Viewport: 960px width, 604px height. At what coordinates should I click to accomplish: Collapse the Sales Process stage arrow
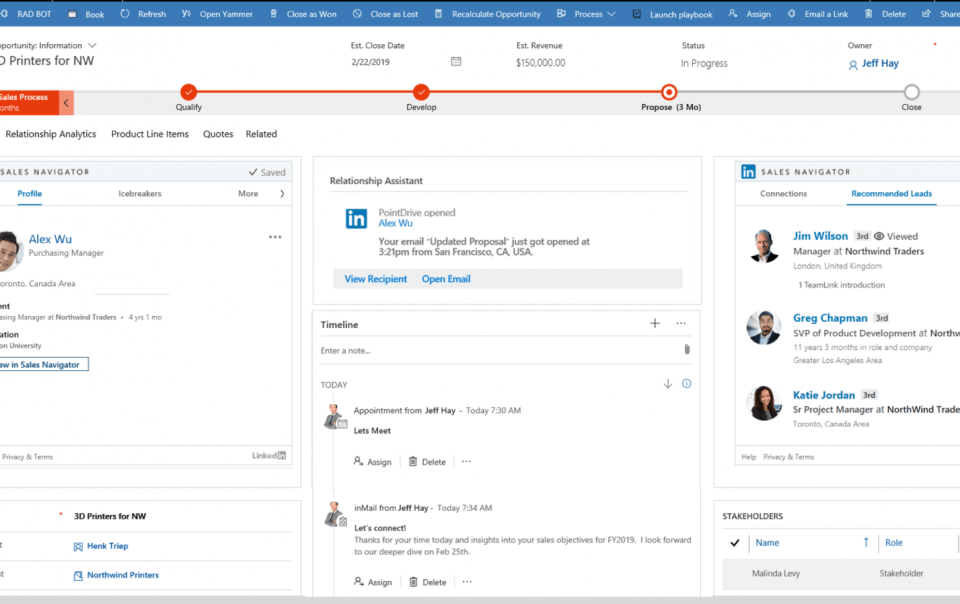(x=67, y=102)
